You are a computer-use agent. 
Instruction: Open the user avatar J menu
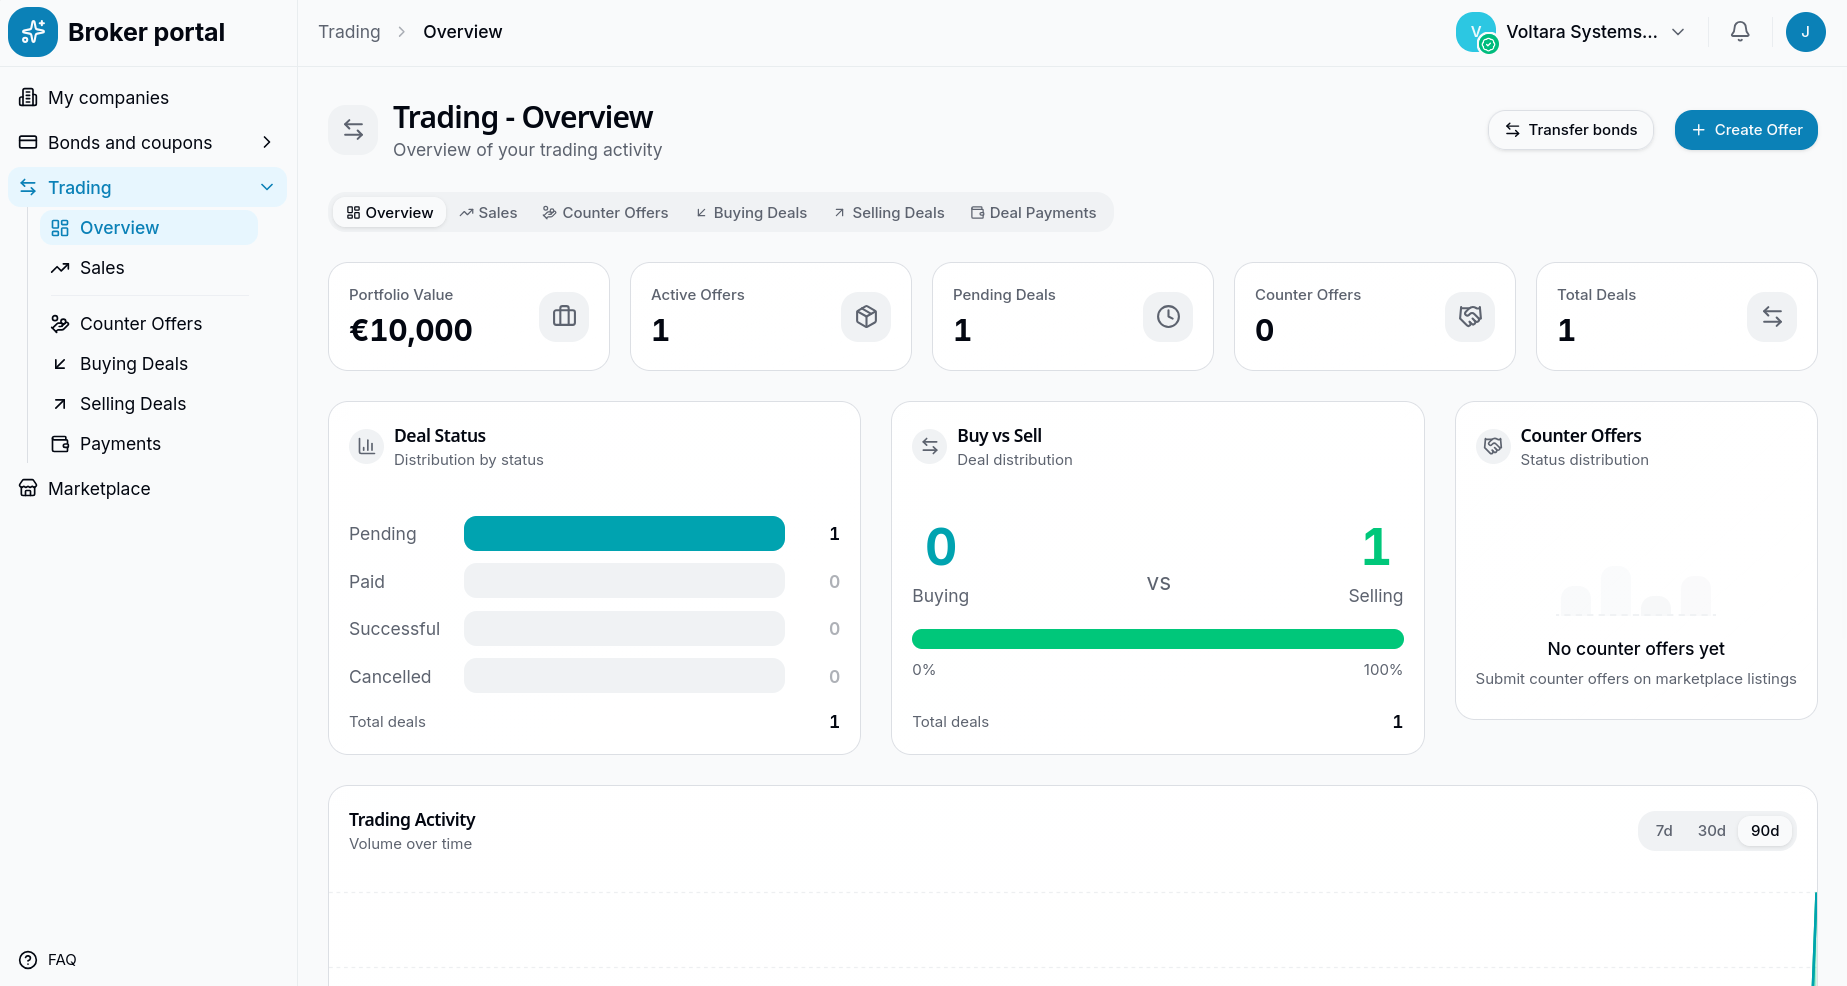click(1805, 32)
